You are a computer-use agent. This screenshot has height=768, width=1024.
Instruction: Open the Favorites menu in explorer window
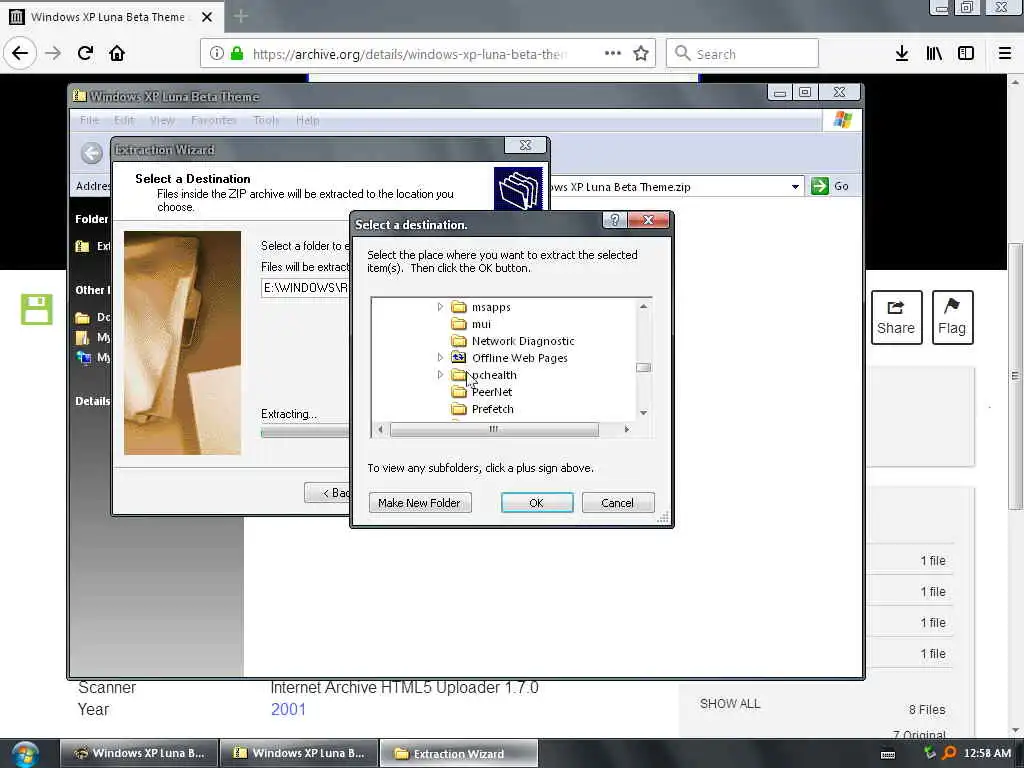214,120
